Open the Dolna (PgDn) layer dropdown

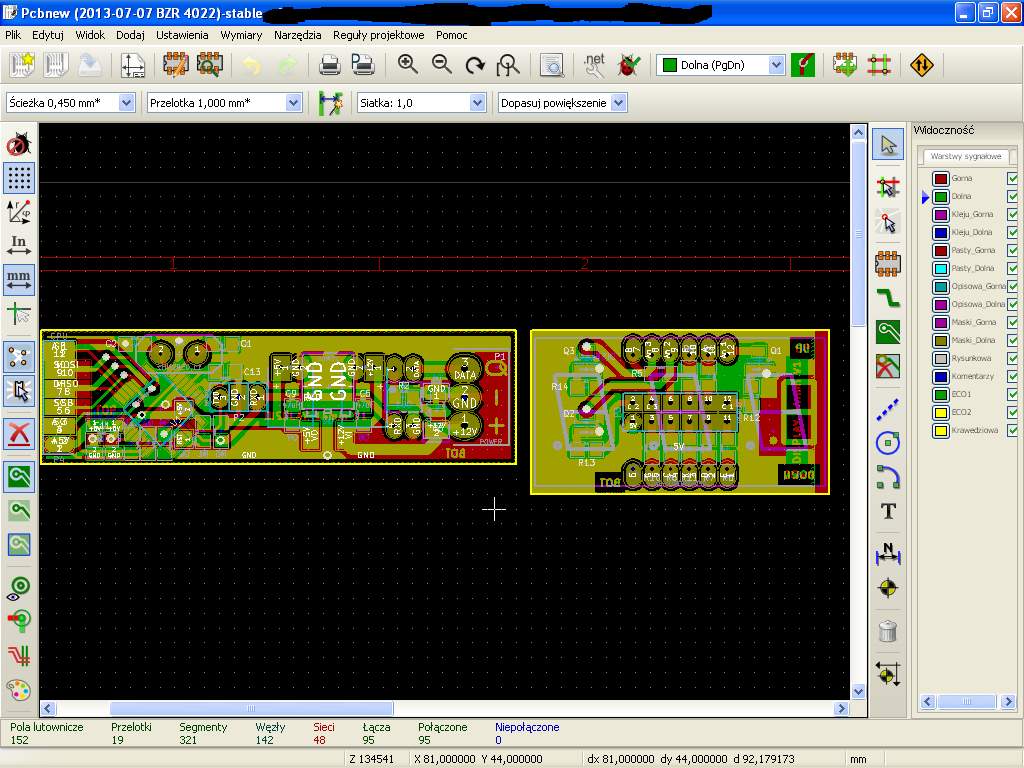coord(776,65)
